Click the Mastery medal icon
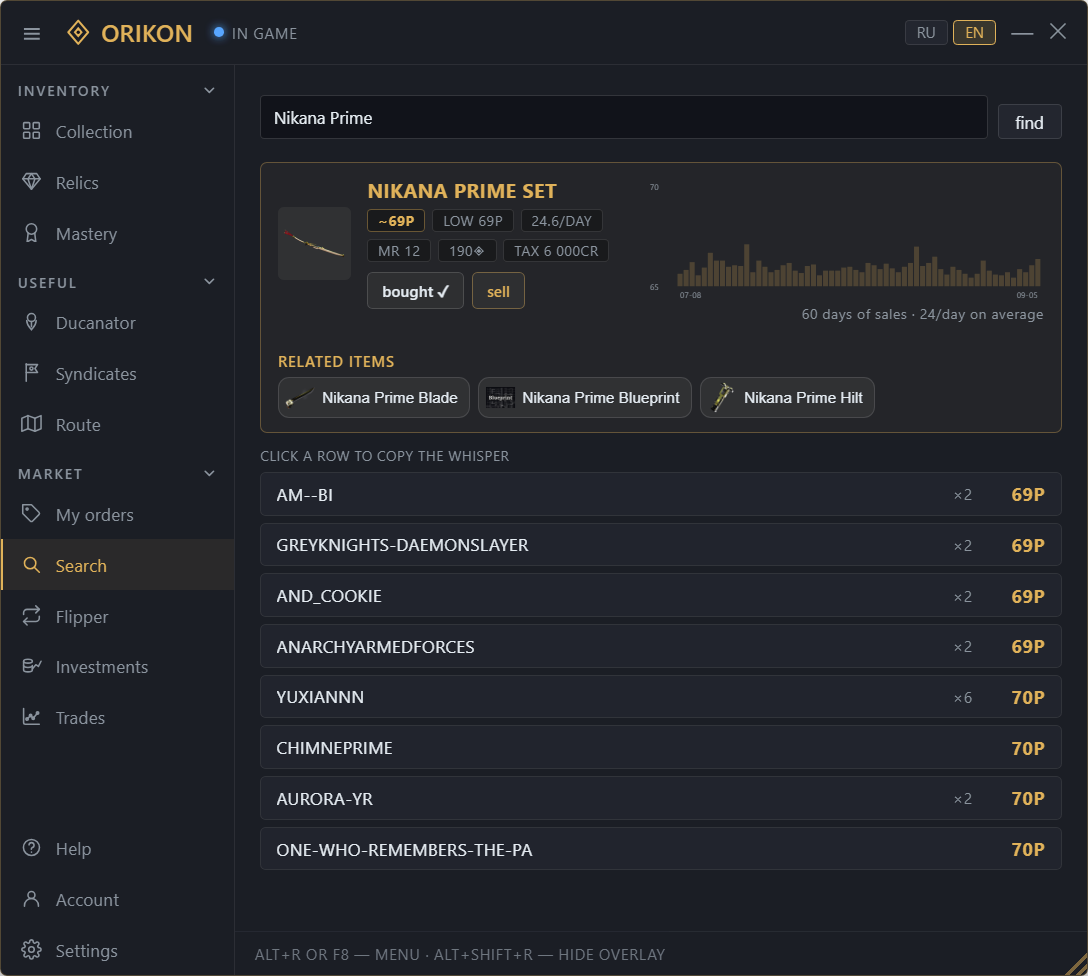The width and height of the screenshot is (1088, 976). pos(31,233)
